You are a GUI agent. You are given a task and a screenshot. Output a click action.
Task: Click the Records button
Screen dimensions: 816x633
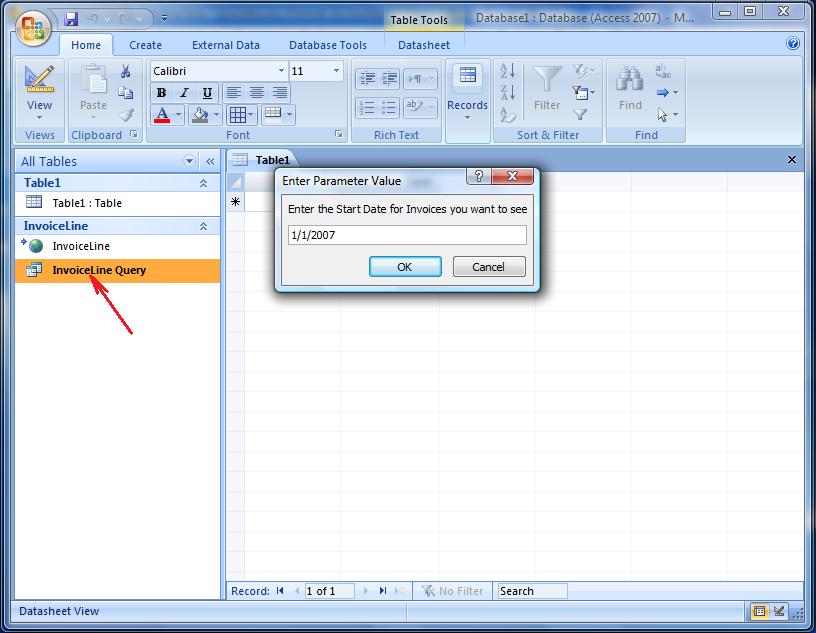click(467, 94)
